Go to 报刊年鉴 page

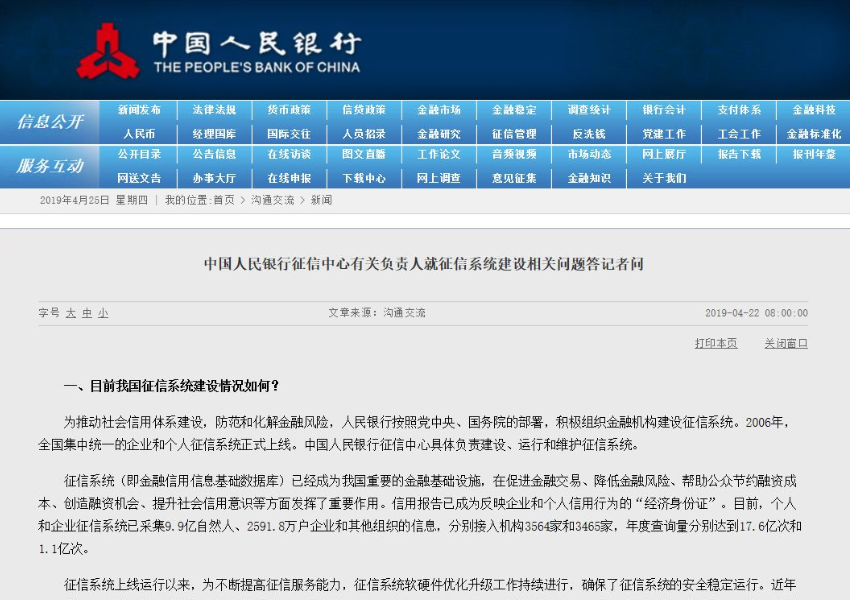(814, 155)
